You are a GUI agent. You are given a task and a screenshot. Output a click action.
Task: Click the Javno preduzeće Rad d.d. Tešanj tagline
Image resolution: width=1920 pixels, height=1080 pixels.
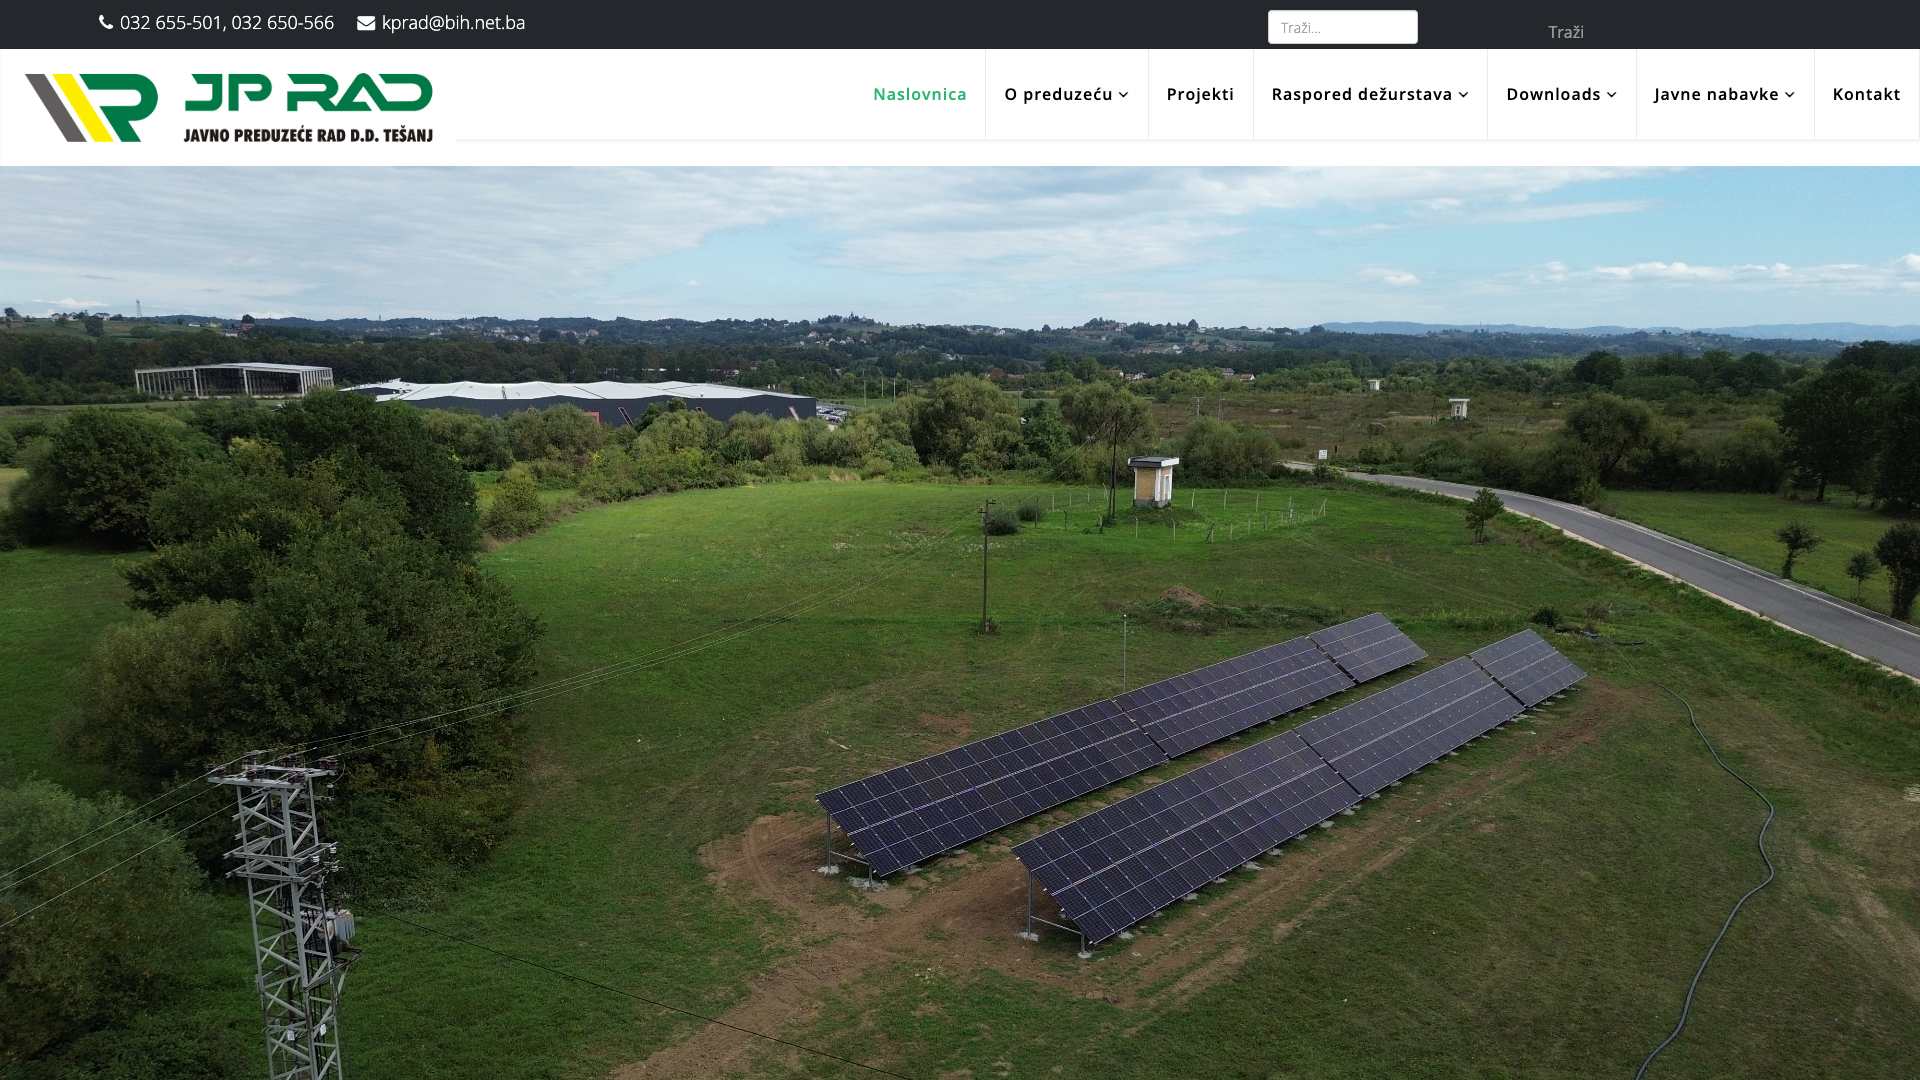[x=308, y=135]
